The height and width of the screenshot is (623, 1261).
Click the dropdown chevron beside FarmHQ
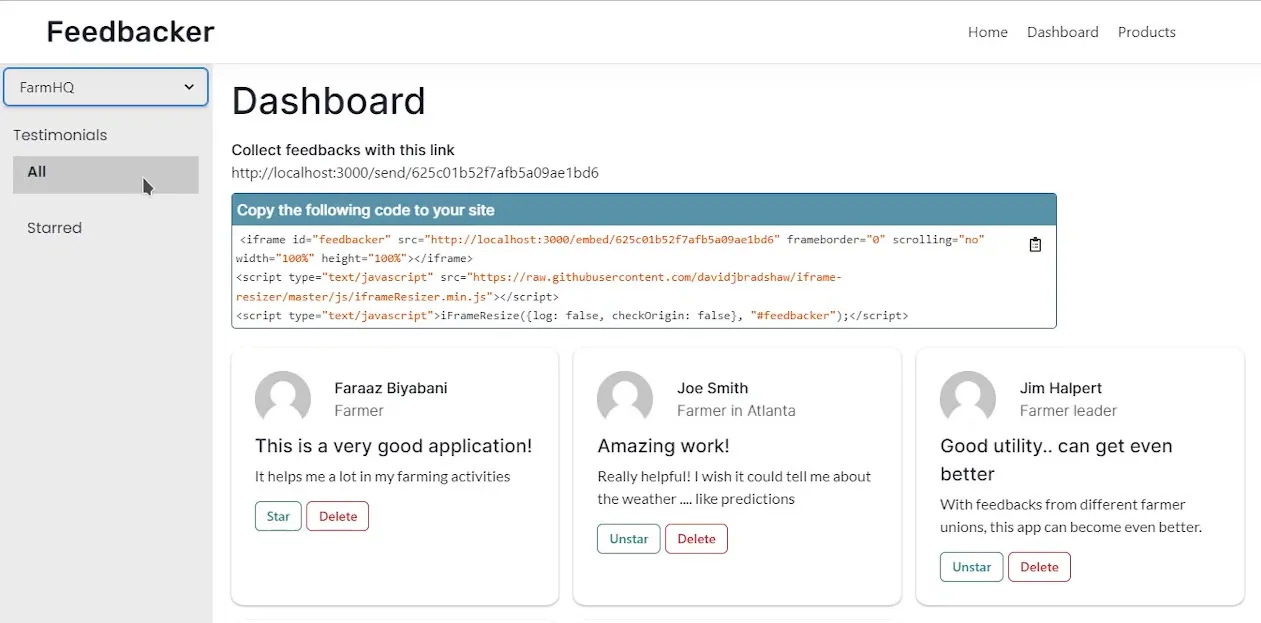click(x=189, y=87)
